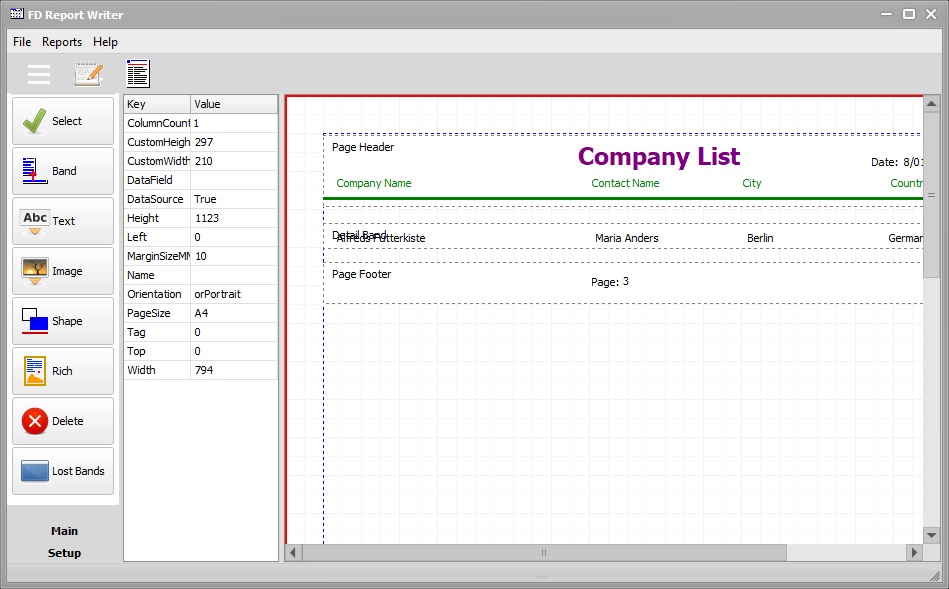Click the vertical scrollbar thumb
The height and width of the screenshot is (589, 949).
[931, 194]
